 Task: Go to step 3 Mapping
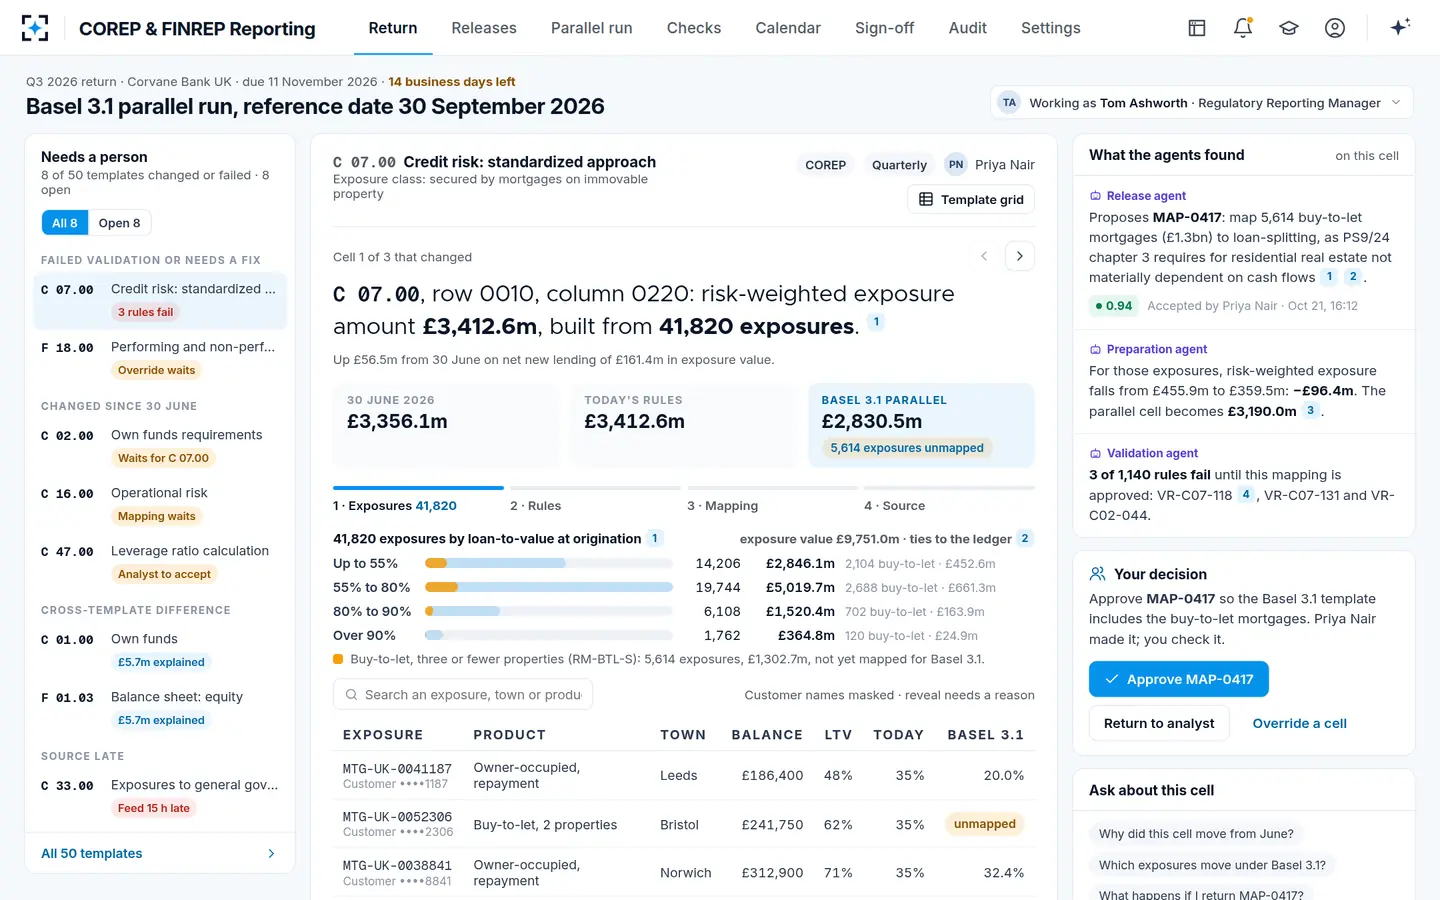[x=772, y=500]
